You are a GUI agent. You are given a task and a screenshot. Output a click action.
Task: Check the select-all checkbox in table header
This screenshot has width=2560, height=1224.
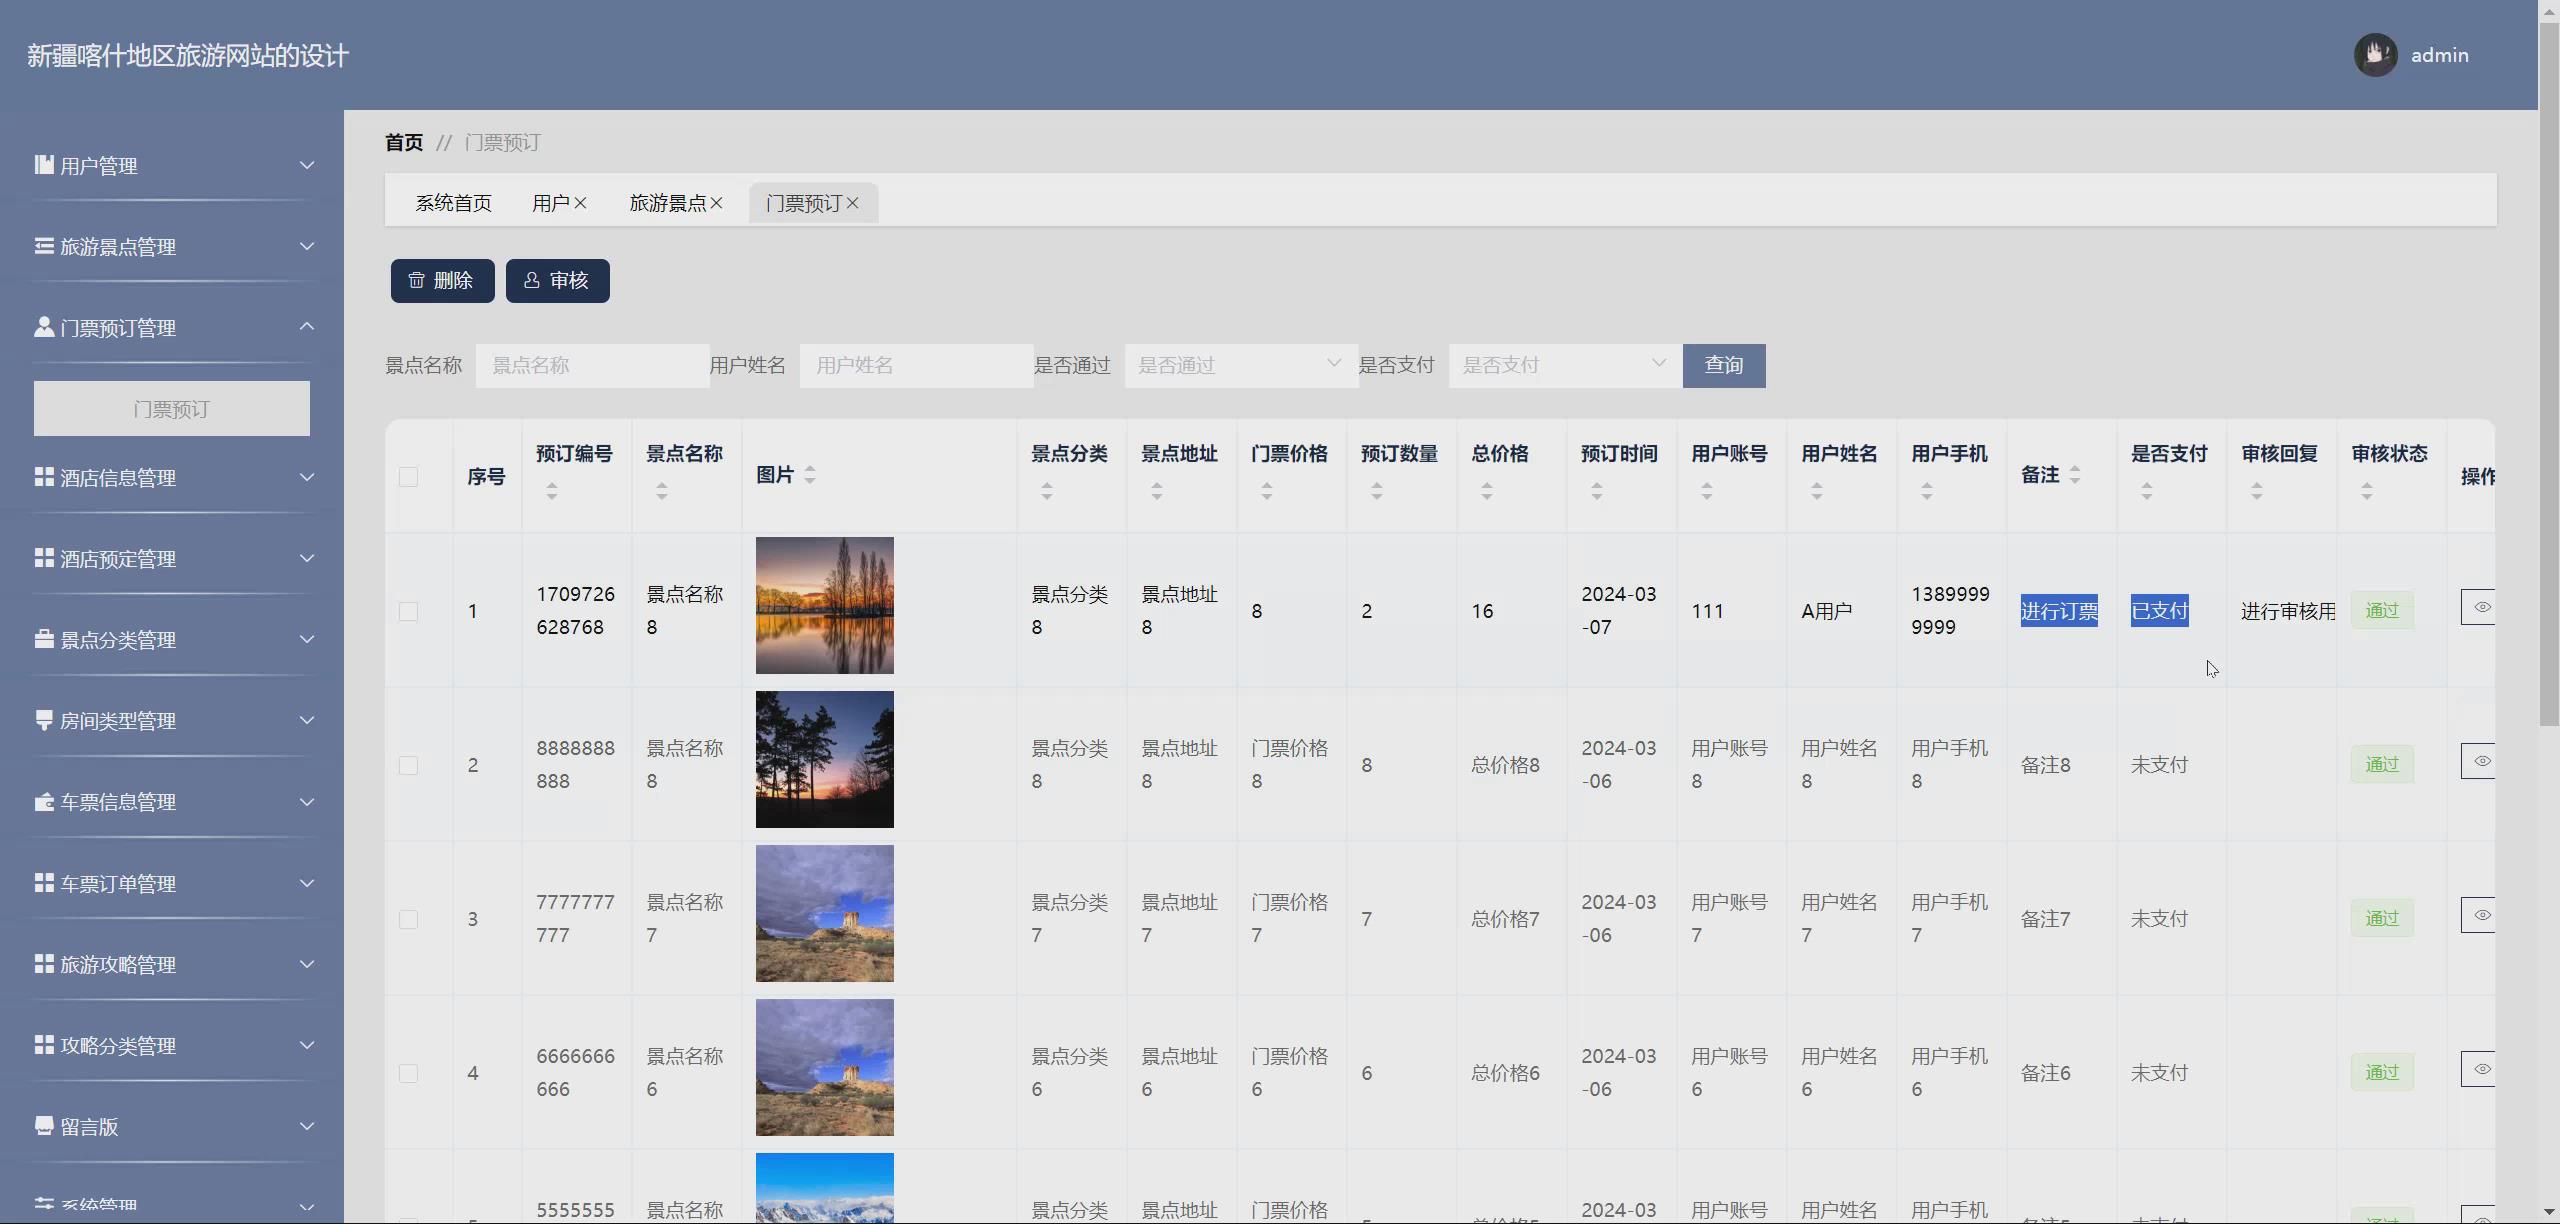click(408, 477)
